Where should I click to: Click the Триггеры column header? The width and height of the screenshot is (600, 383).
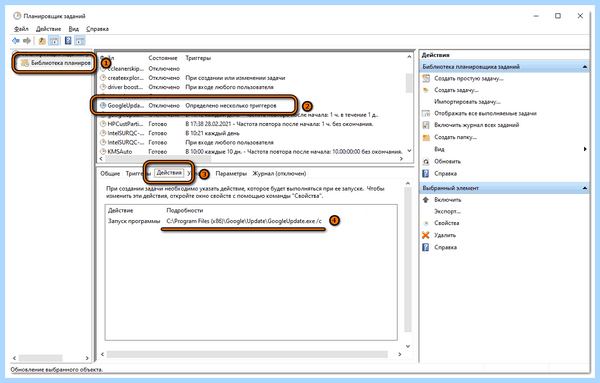click(x=198, y=58)
